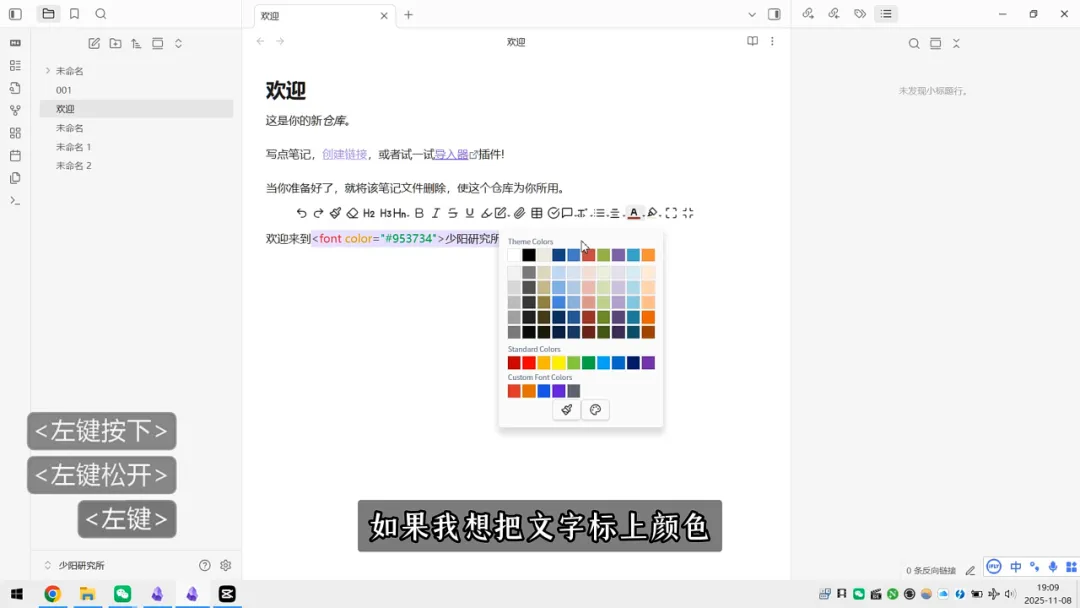Insert a table using the table icon

point(536,212)
